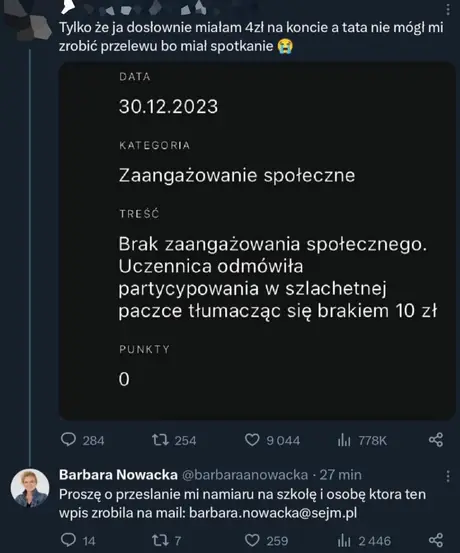Like Barbara Nowacka's reply with 259 likes
Screen dimensions: 460x553
click(266, 540)
